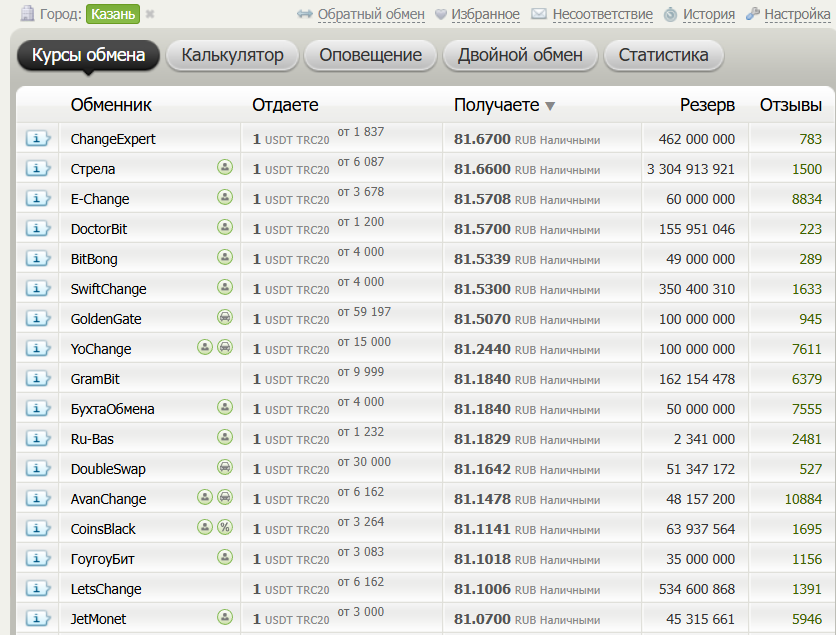Open 783 reviews for ChangeExpert
Viewport: 836px width, 635px height.
pyautogui.click(x=810, y=139)
